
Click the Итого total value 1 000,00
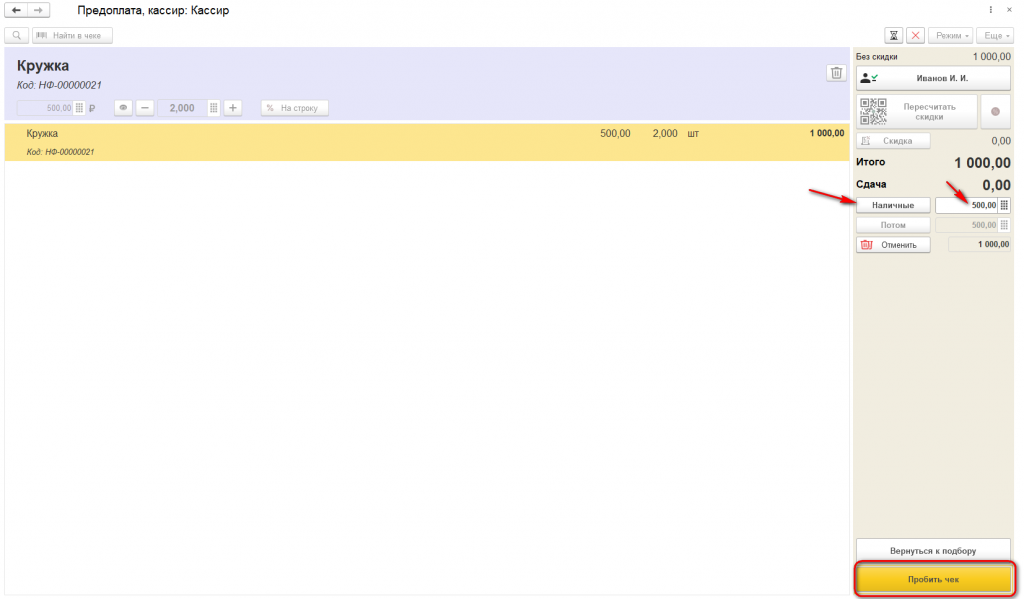click(x=982, y=163)
